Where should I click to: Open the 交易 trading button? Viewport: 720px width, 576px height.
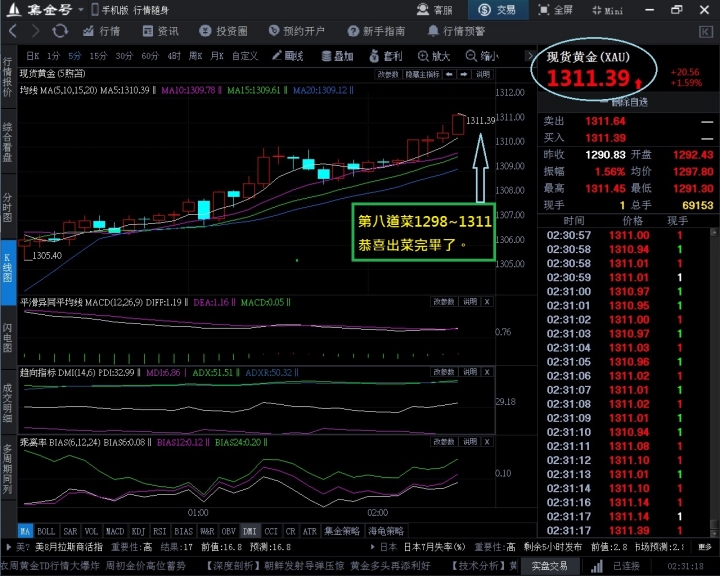click(497, 10)
